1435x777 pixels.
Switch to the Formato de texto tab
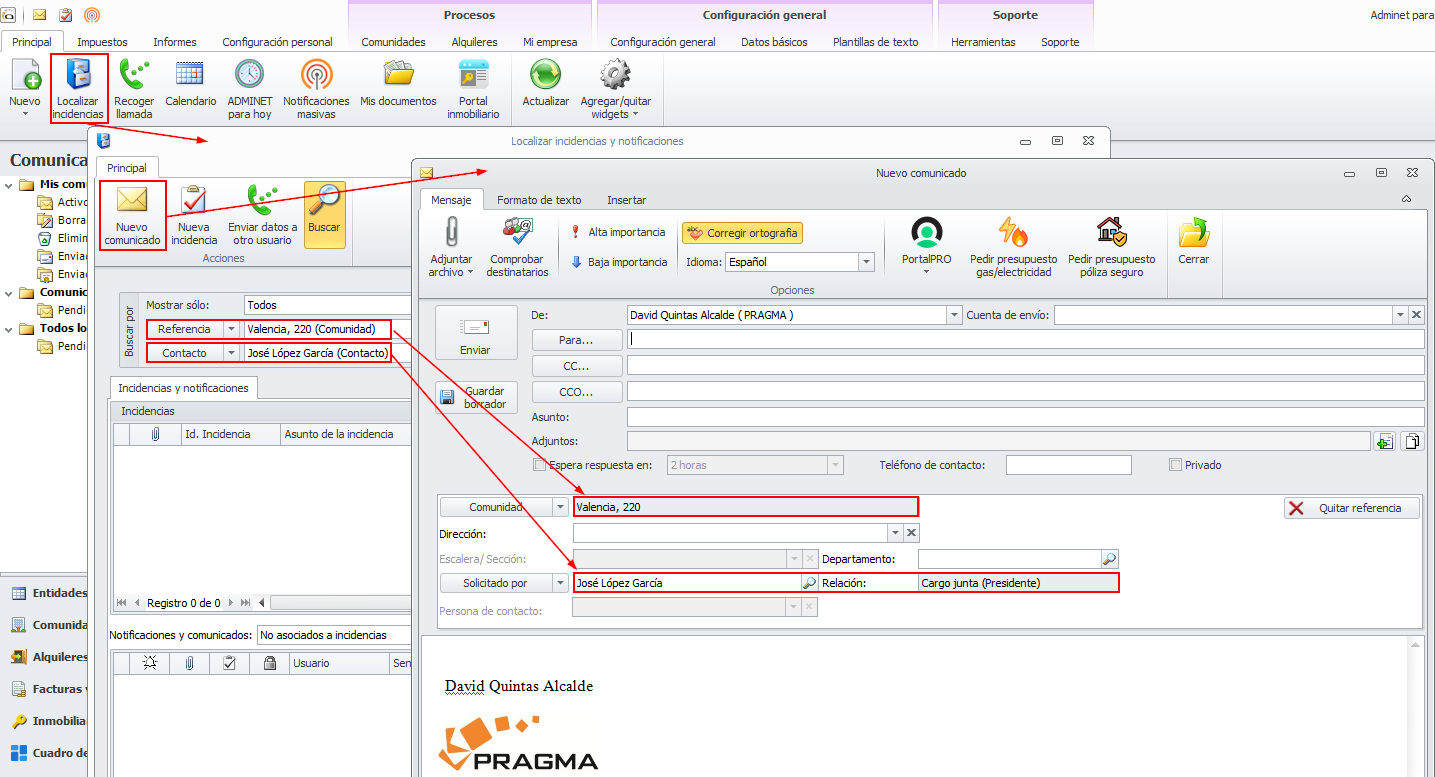(538, 200)
